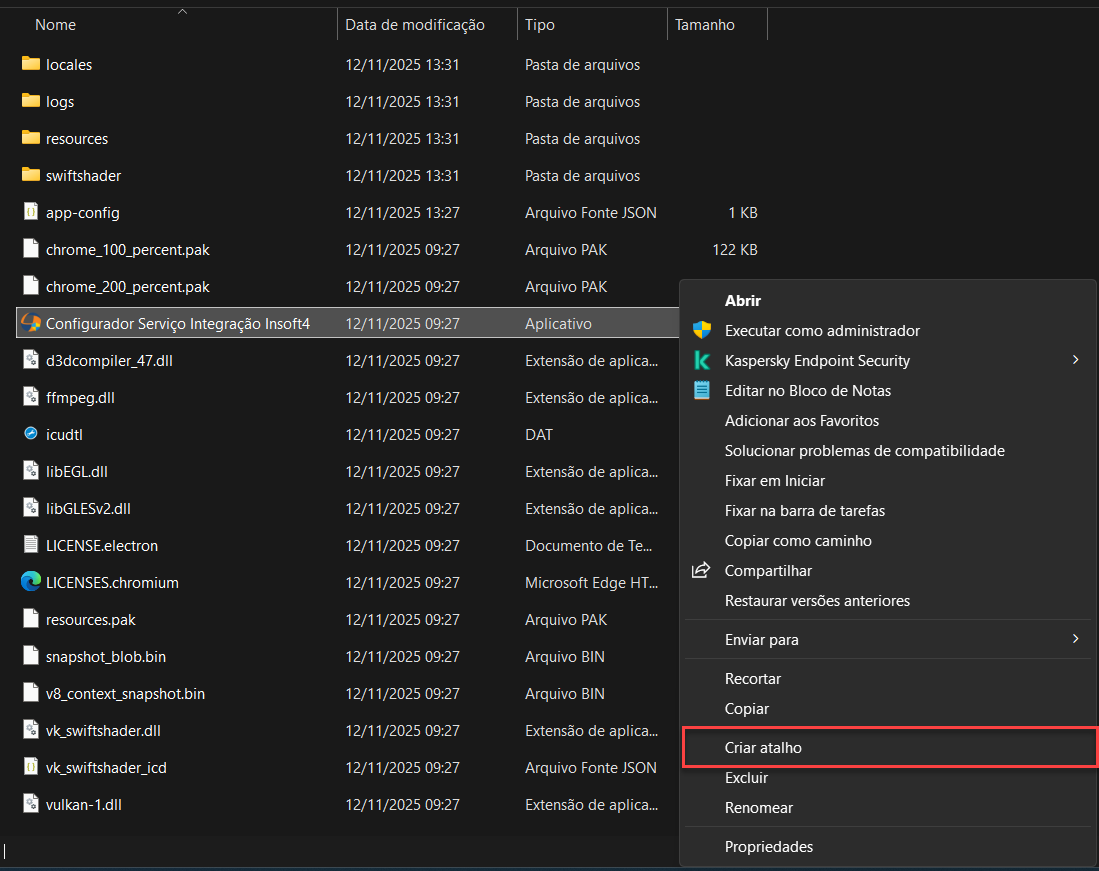Select Renomear in the context menu
The height and width of the screenshot is (871, 1099).
click(x=758, y=808)
